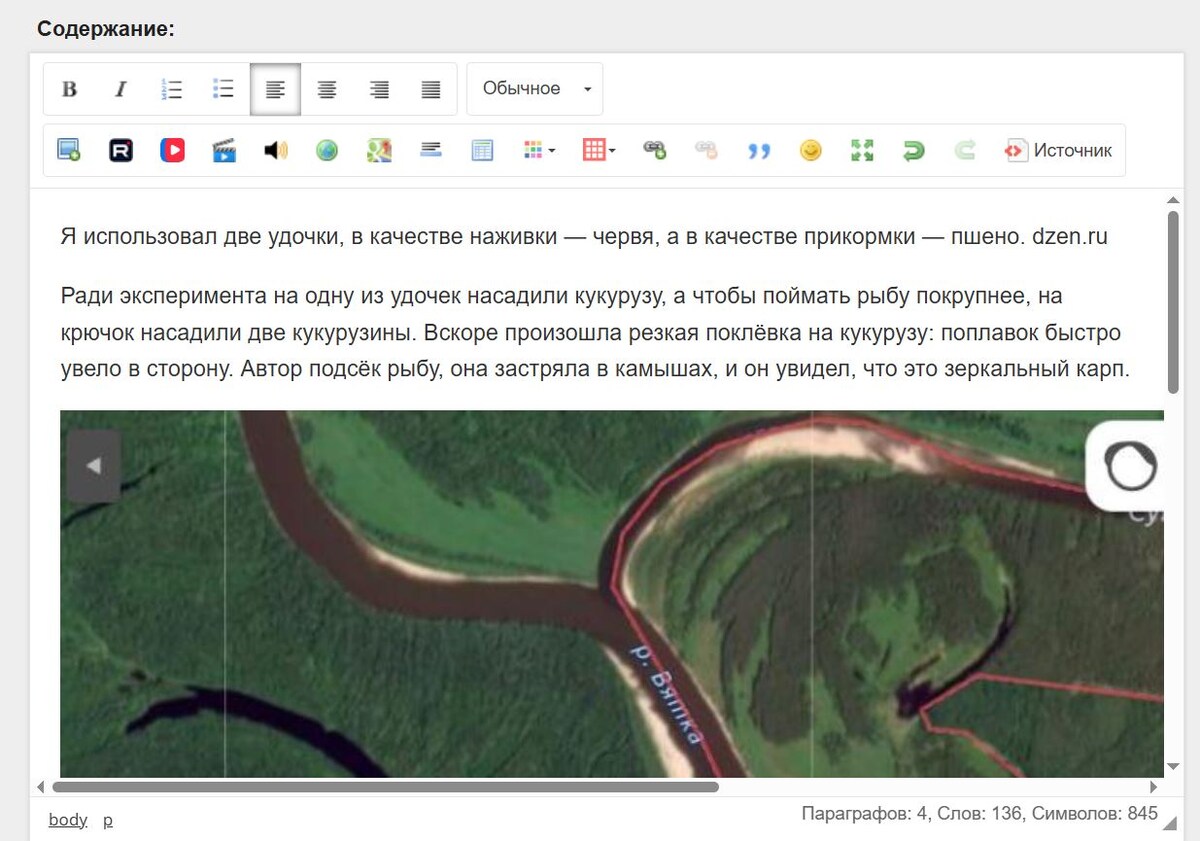Toggle bold formatting
Screen dimensions: 1200x841
tap(69, 89)
